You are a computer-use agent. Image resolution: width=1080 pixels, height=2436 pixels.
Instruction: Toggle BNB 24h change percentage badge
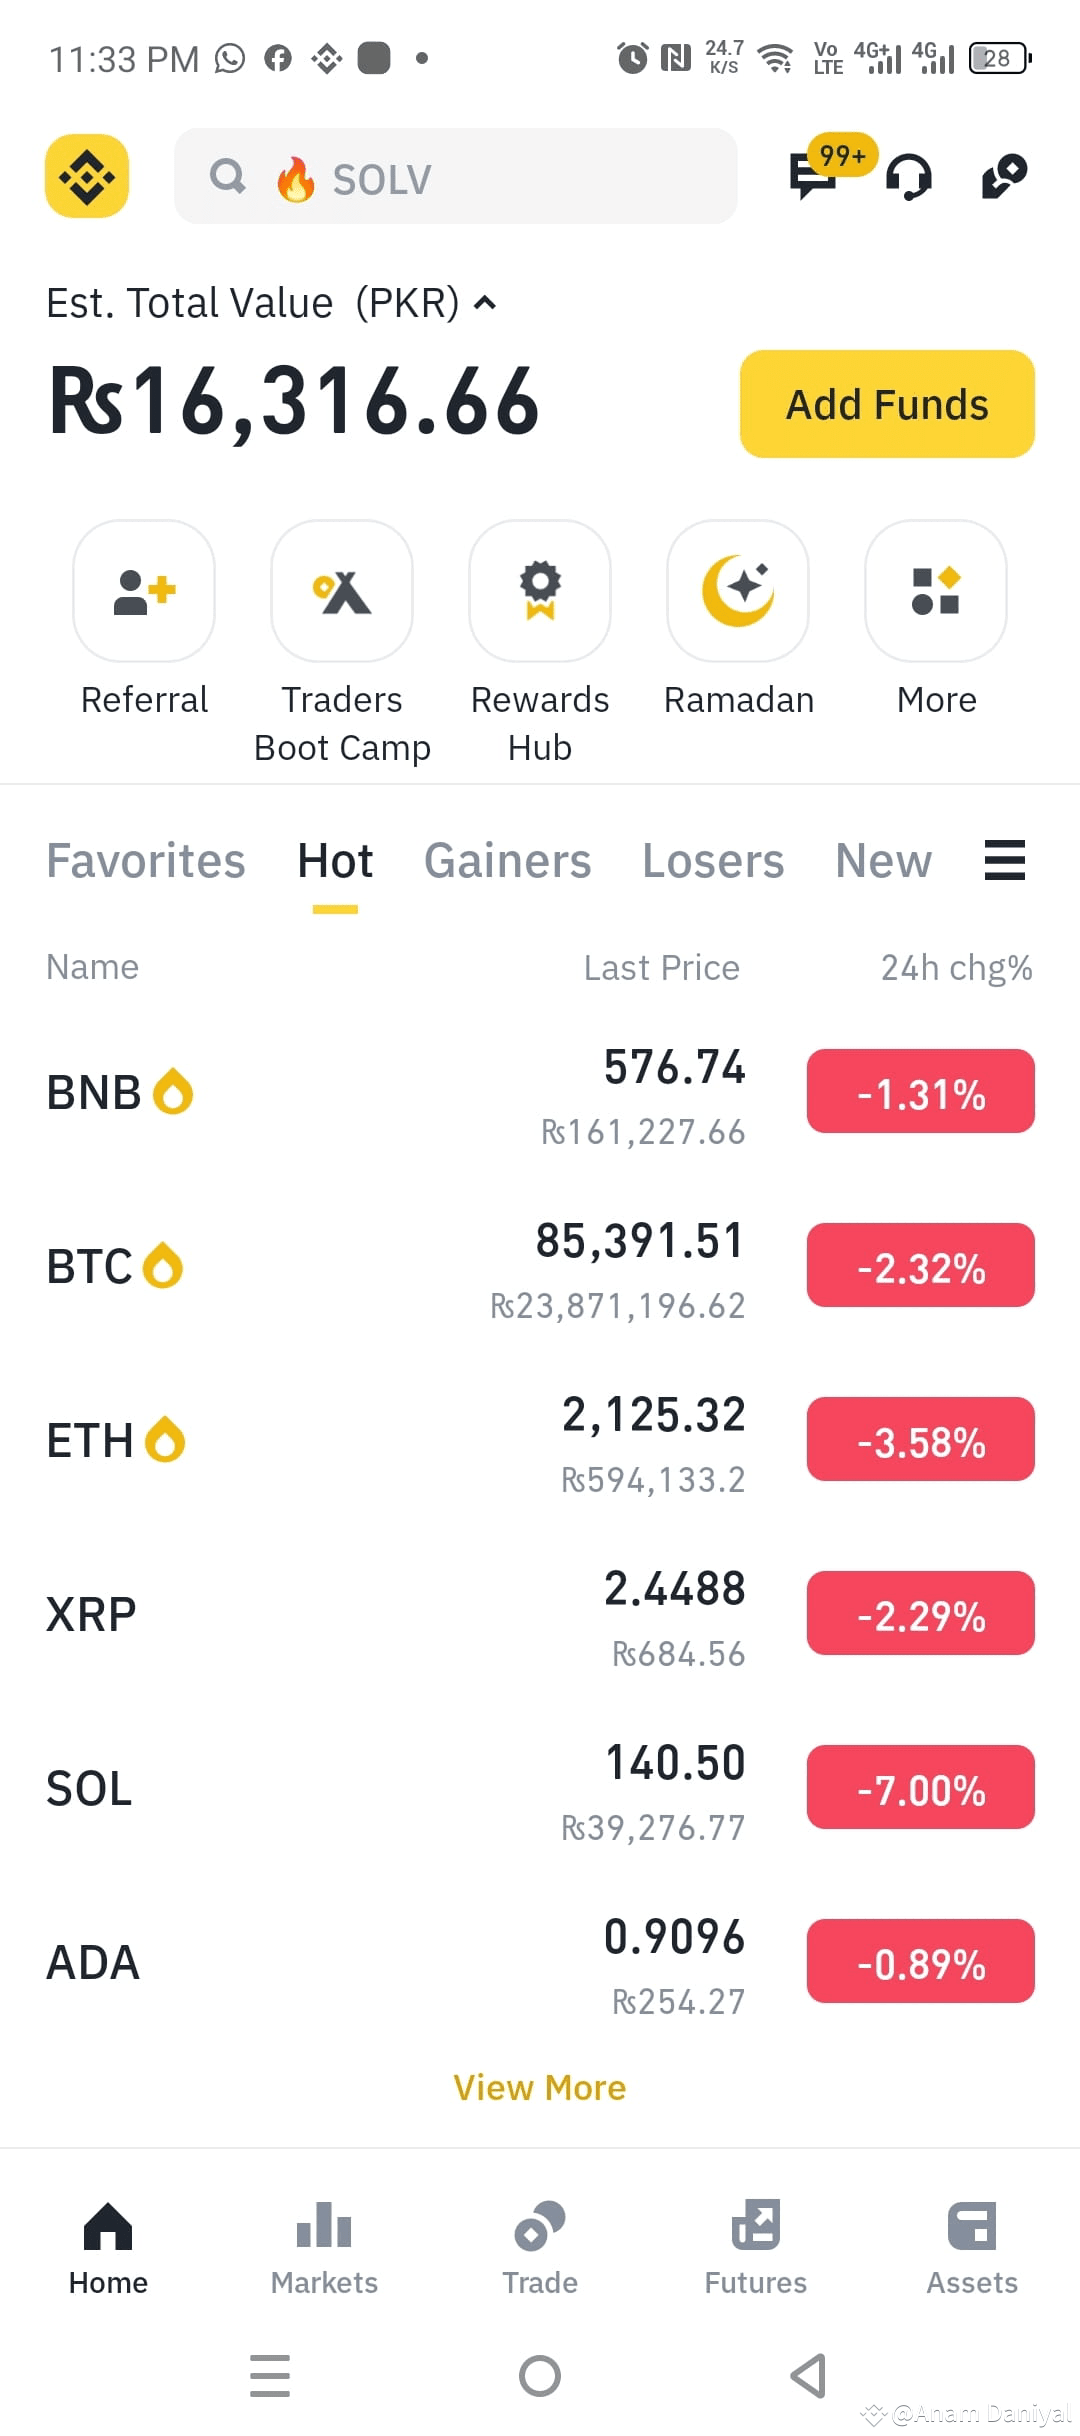tap(921, 1091)
